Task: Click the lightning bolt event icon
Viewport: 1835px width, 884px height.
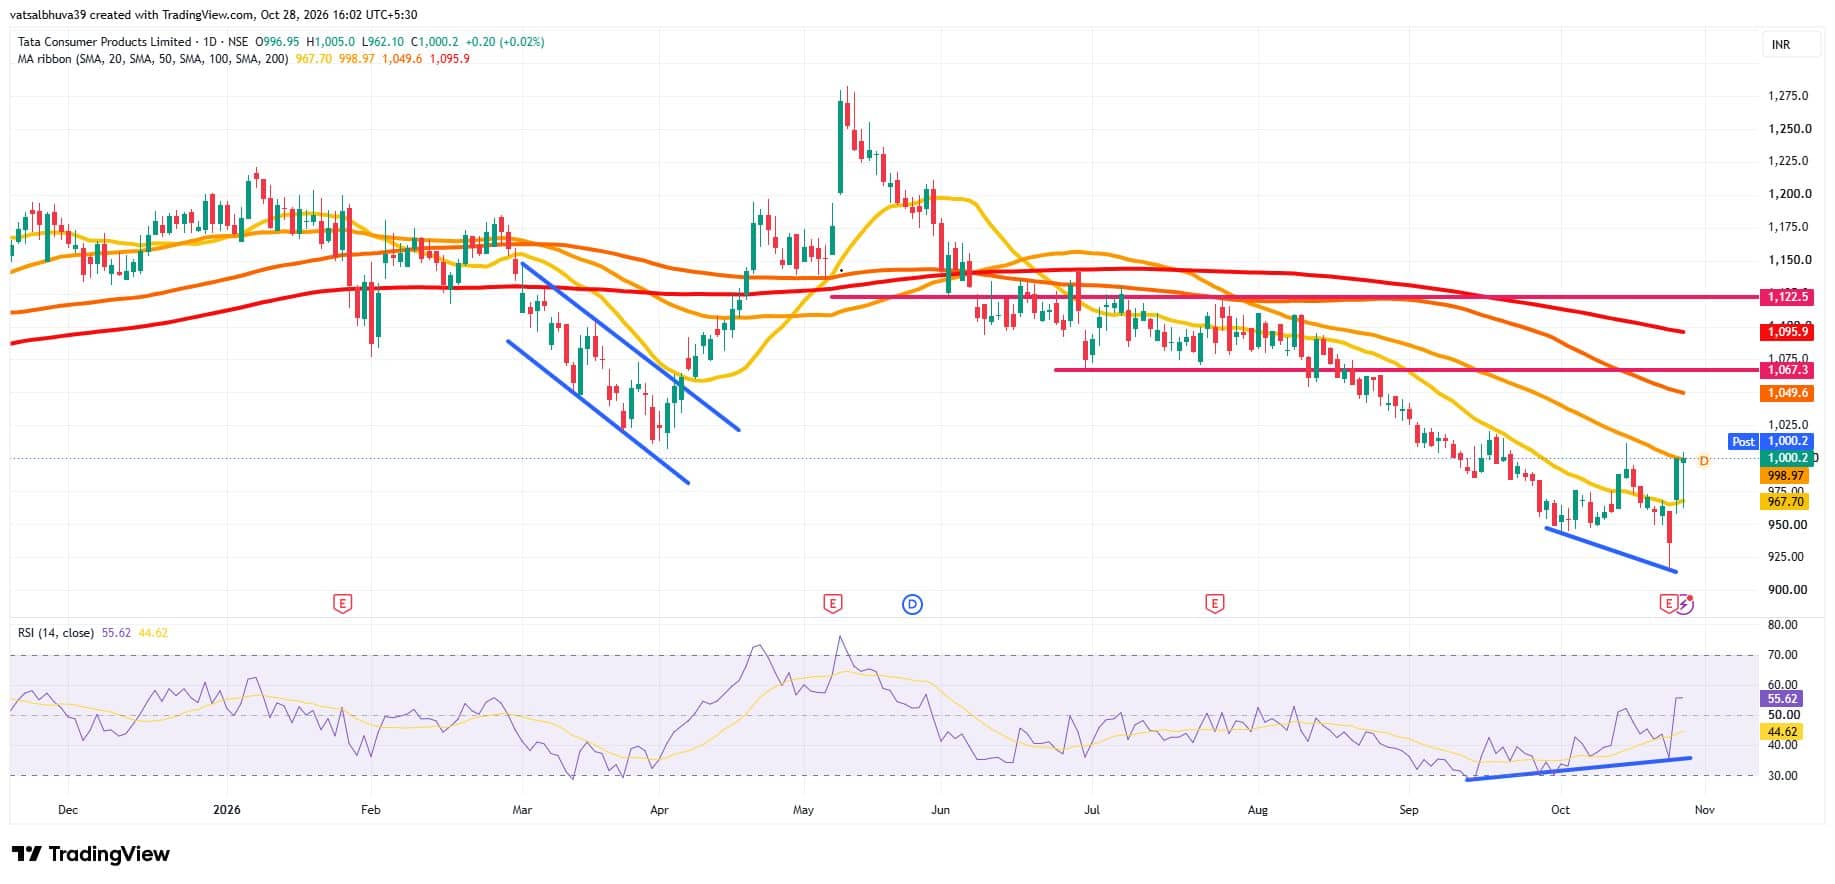Action: (1685, 603)
